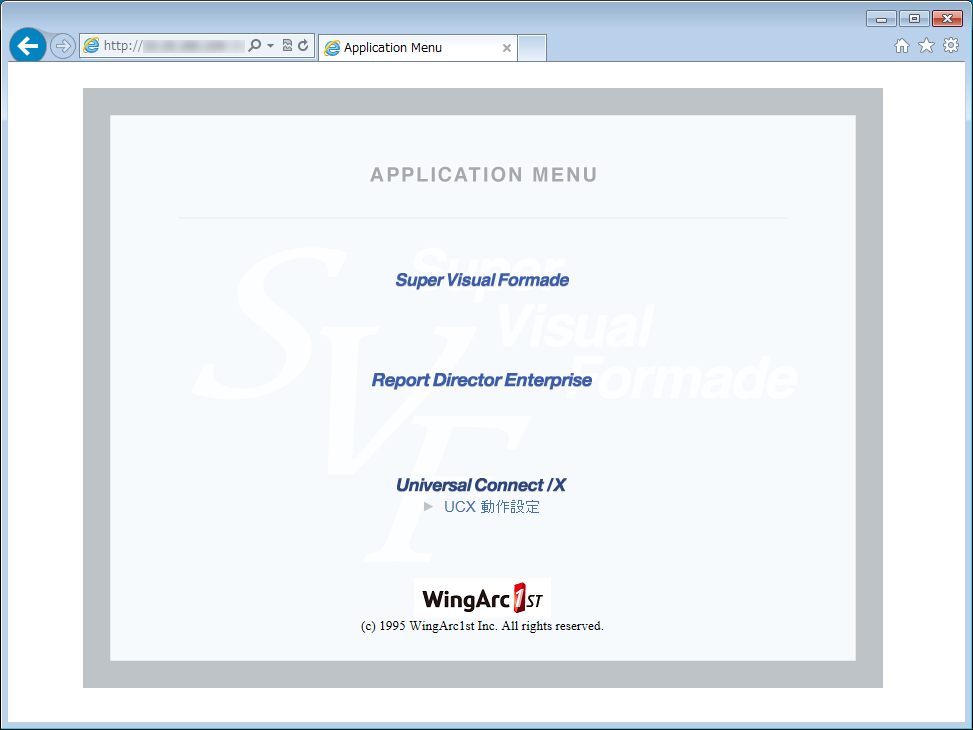
Task: Click the Internet Explorer icon in address bar
Action: (x=91, y=45)
